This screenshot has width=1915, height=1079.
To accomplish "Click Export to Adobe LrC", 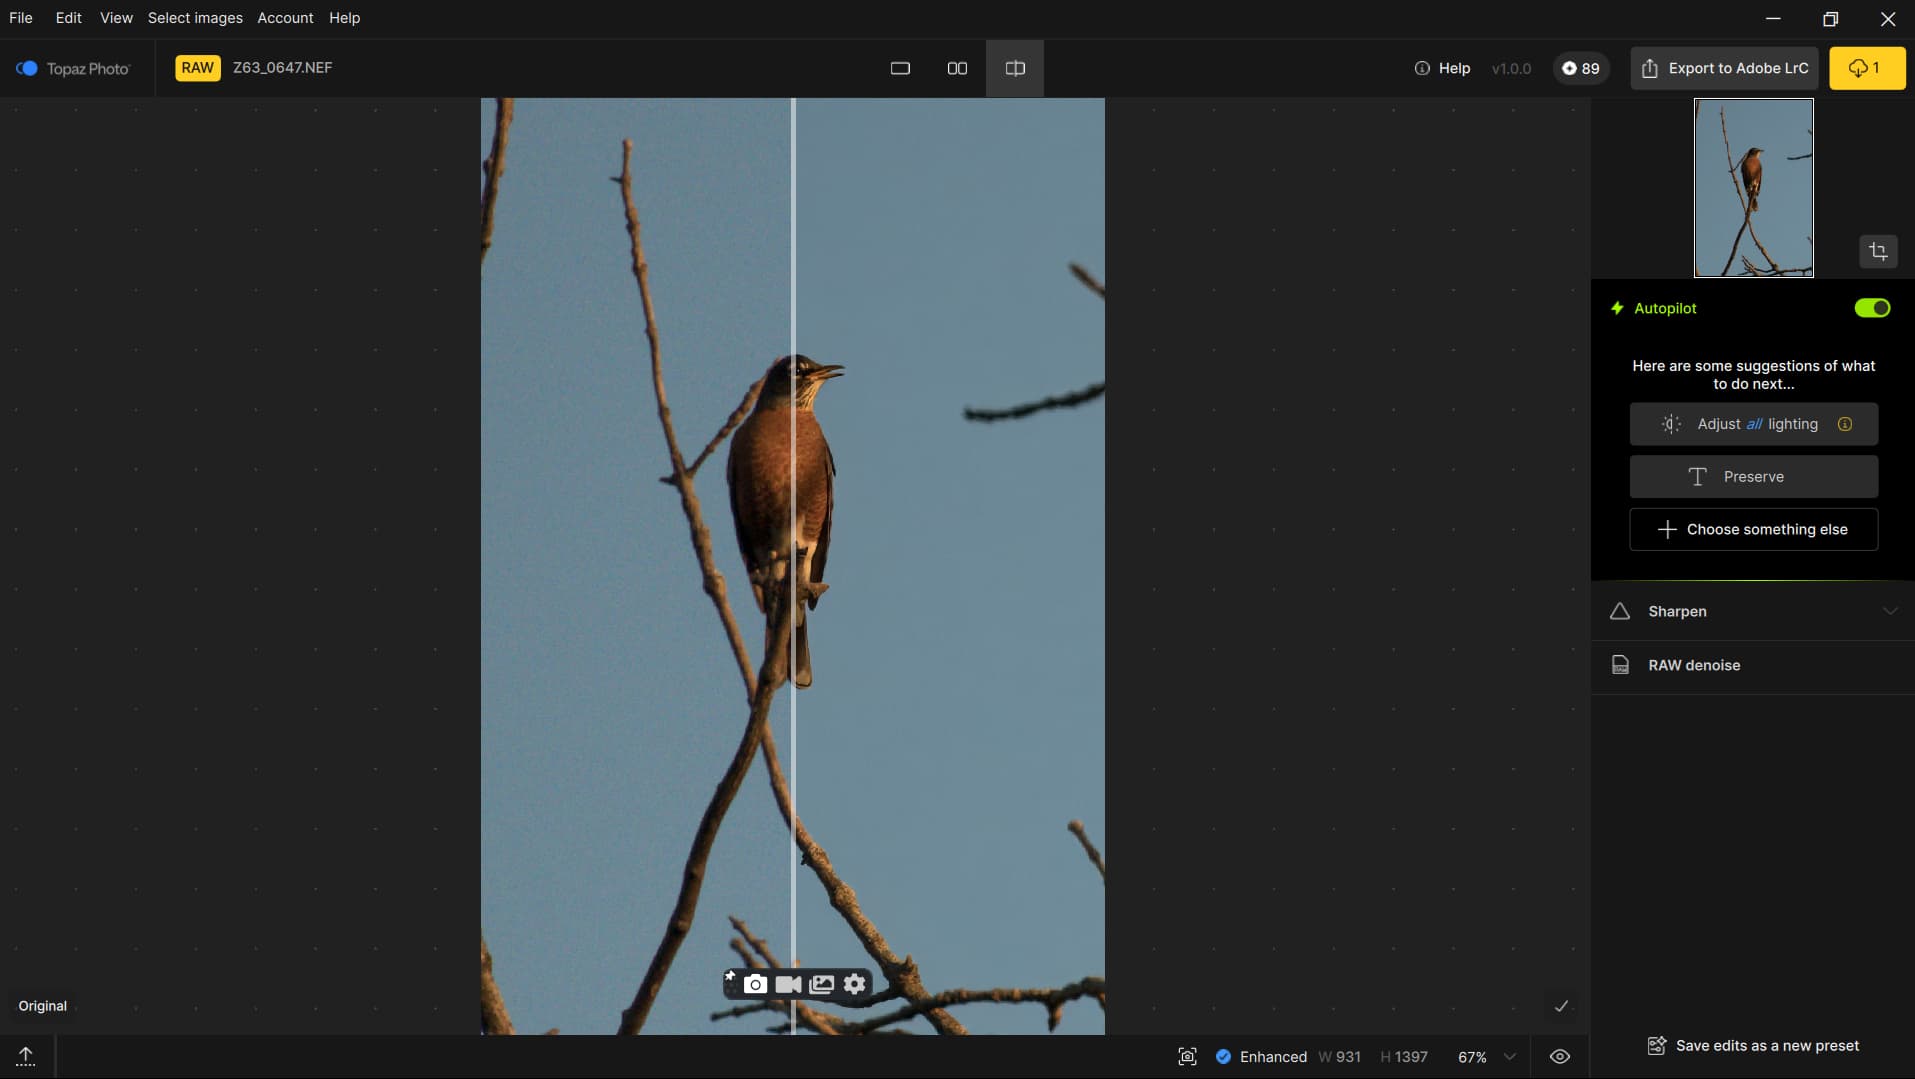I will 1724,68.
